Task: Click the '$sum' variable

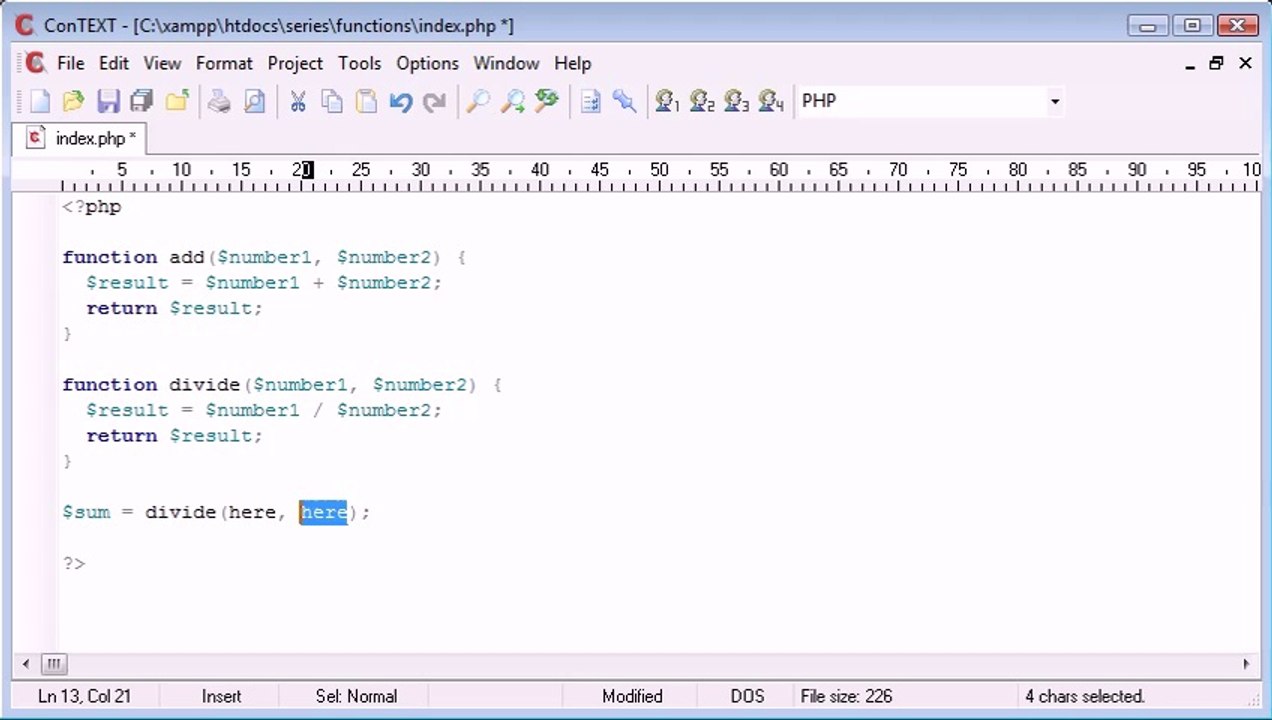Action: (x=86, y=512)
